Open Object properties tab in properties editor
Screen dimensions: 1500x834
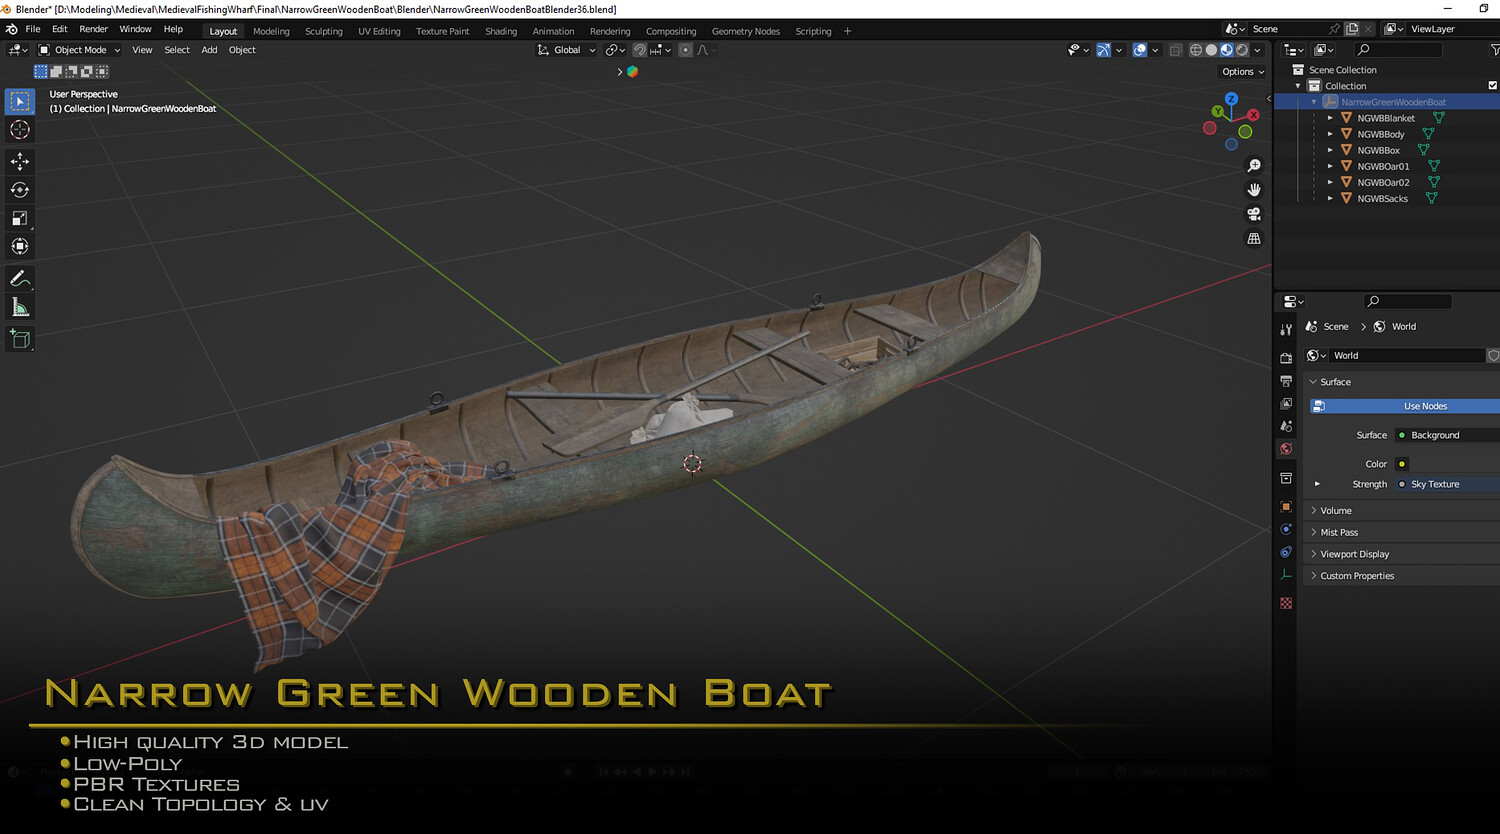point(1286,506)
